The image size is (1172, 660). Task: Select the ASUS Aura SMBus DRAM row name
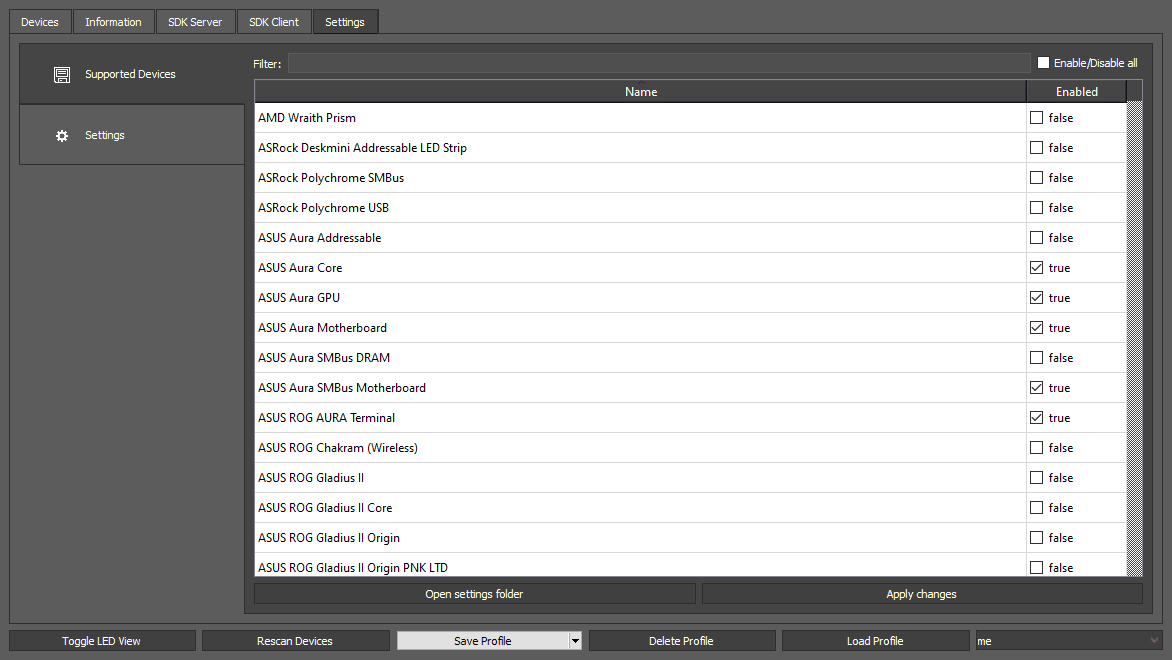[324, 357]
